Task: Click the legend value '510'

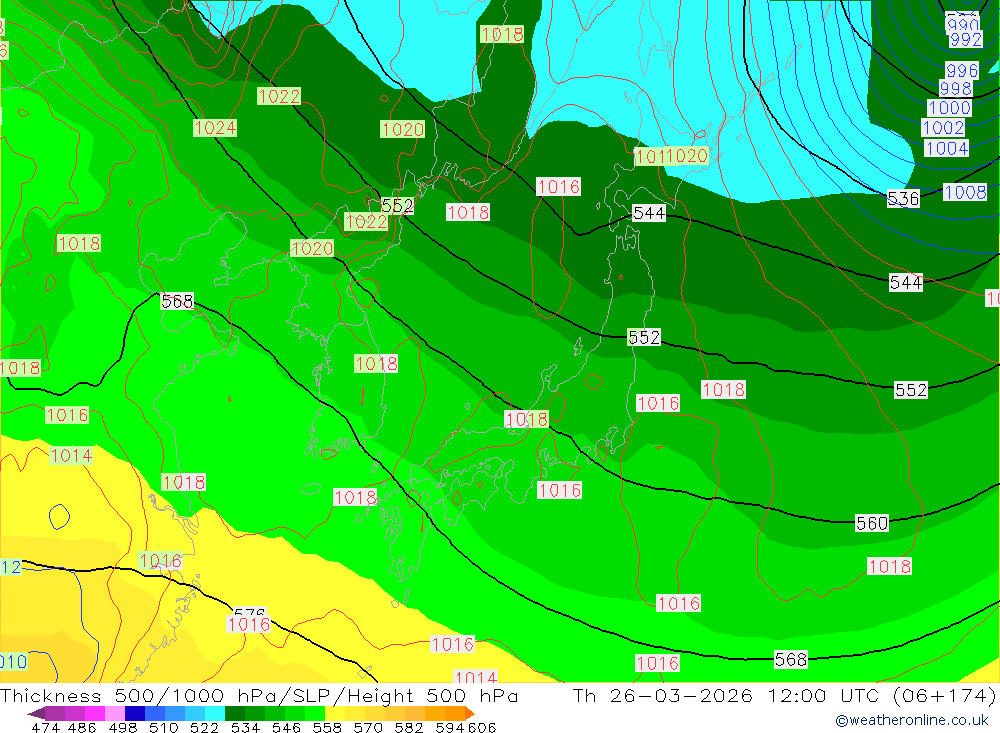Action: (x=163, y=727)
